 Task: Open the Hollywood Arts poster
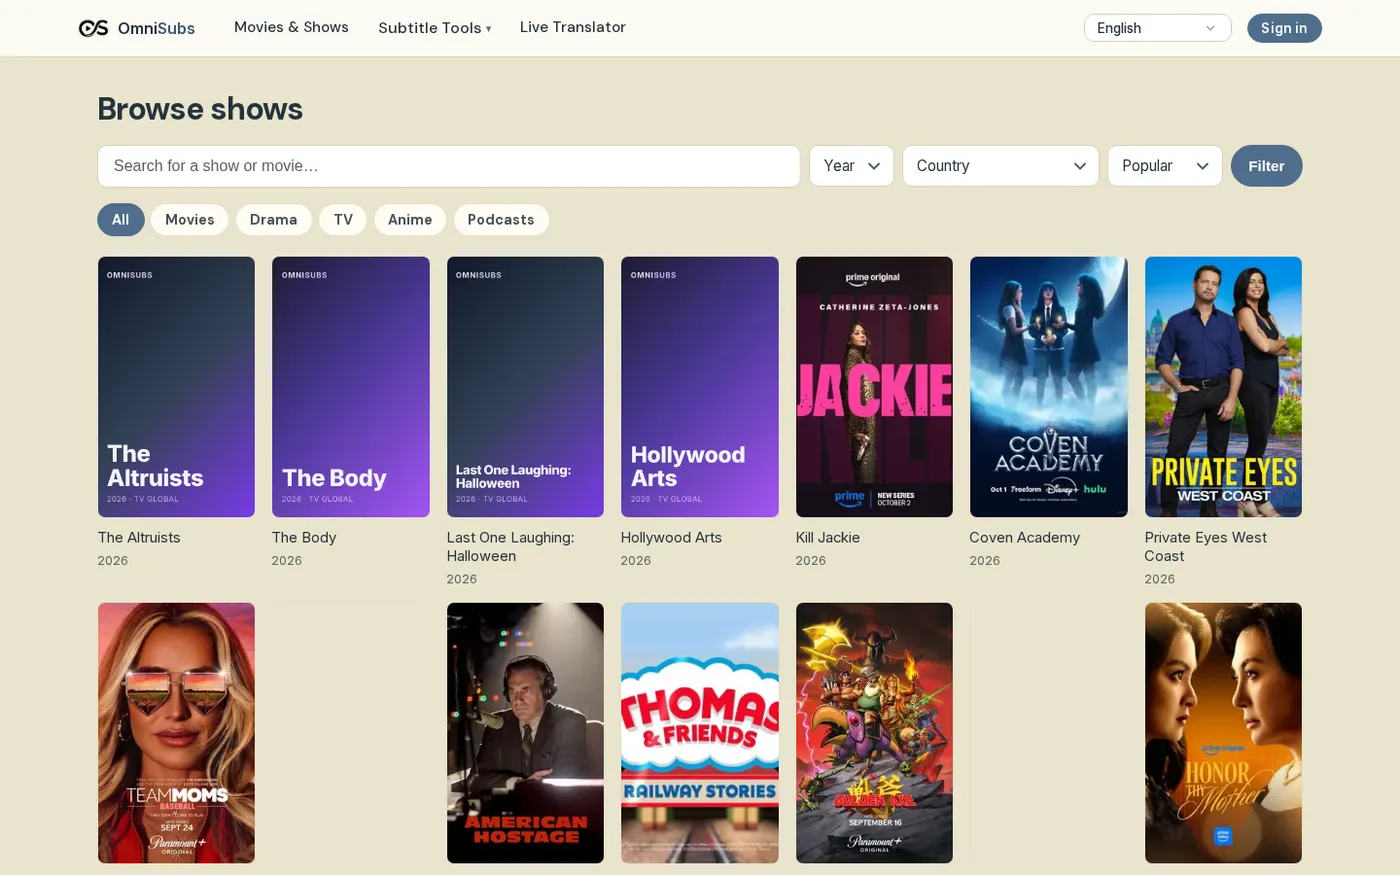700,387
